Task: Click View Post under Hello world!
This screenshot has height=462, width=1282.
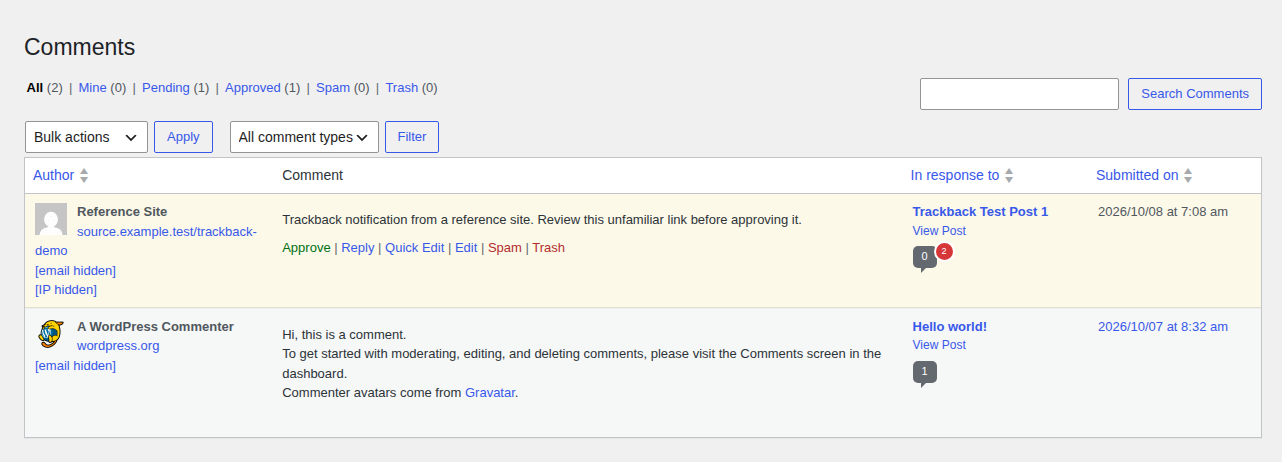Action: (x=939, y=345)
